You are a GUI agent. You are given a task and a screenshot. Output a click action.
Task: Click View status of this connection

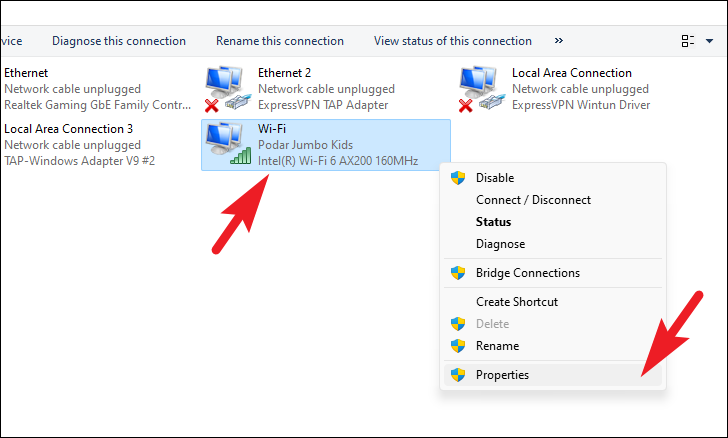(x=453, y=41)
